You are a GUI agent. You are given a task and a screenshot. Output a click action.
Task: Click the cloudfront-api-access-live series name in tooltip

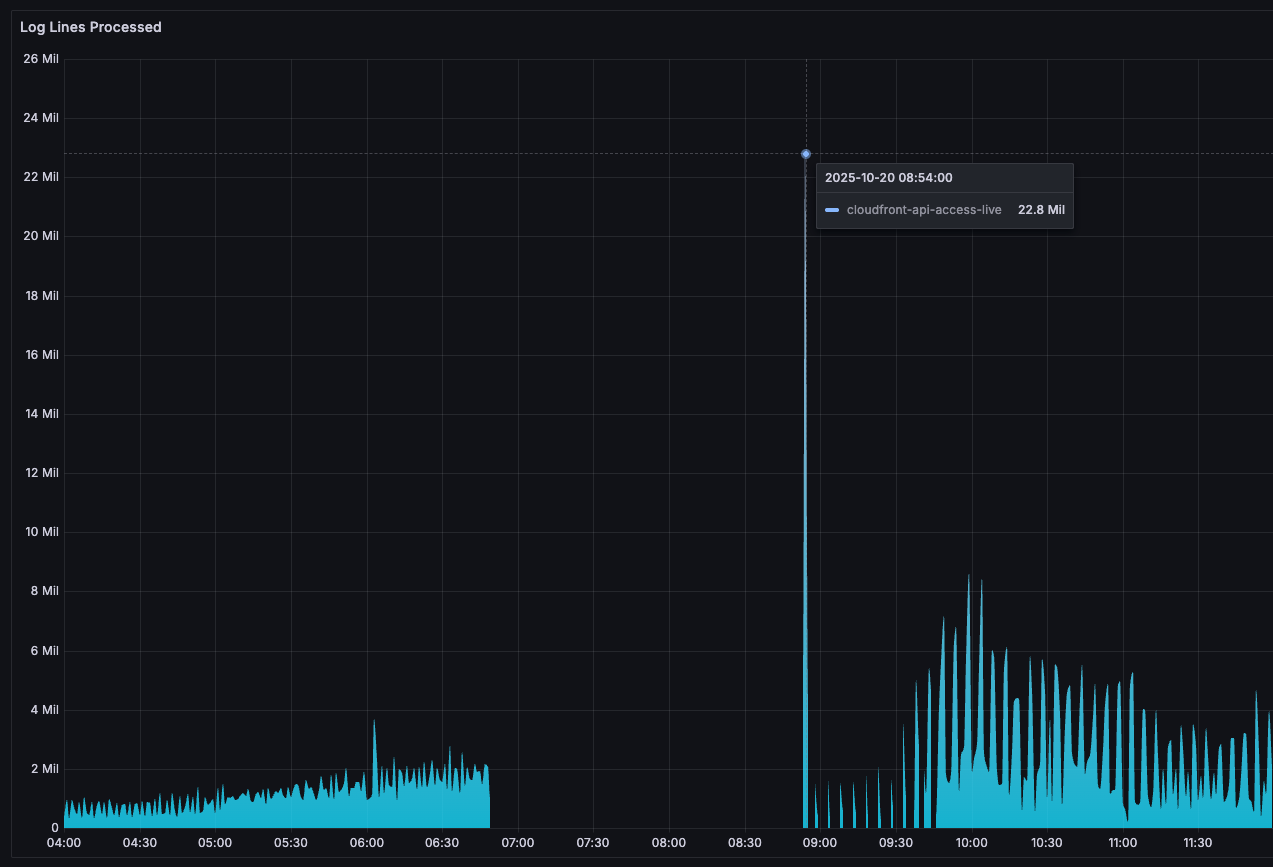(924, 210)
